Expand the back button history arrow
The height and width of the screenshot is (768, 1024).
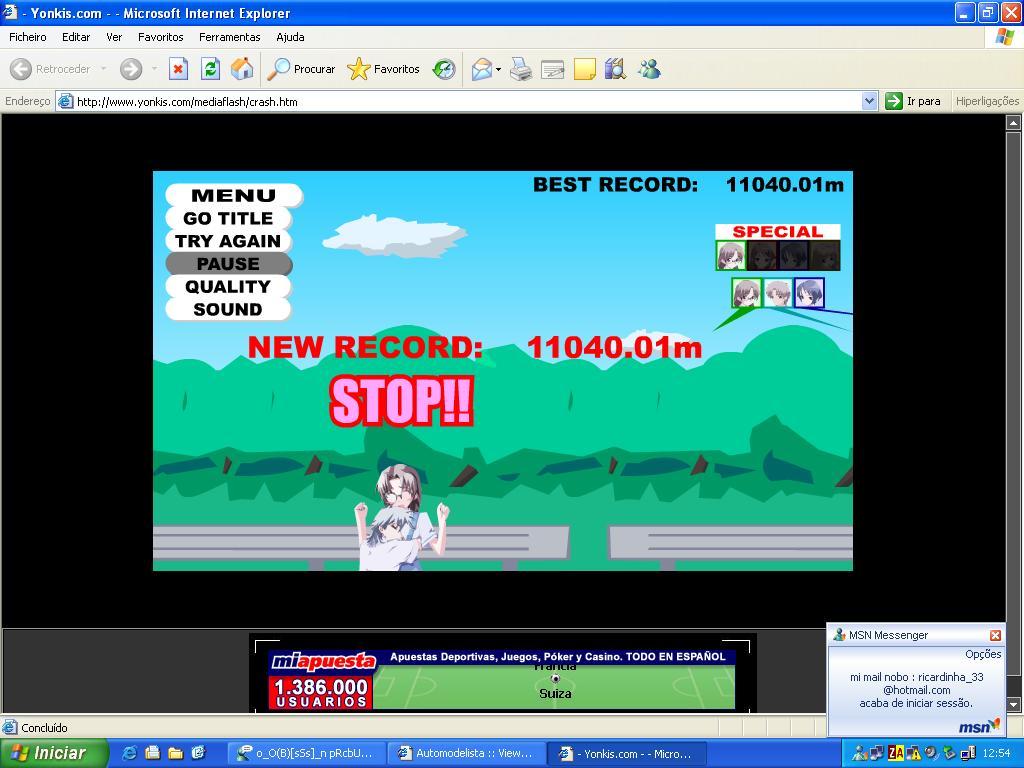[103, 69]
